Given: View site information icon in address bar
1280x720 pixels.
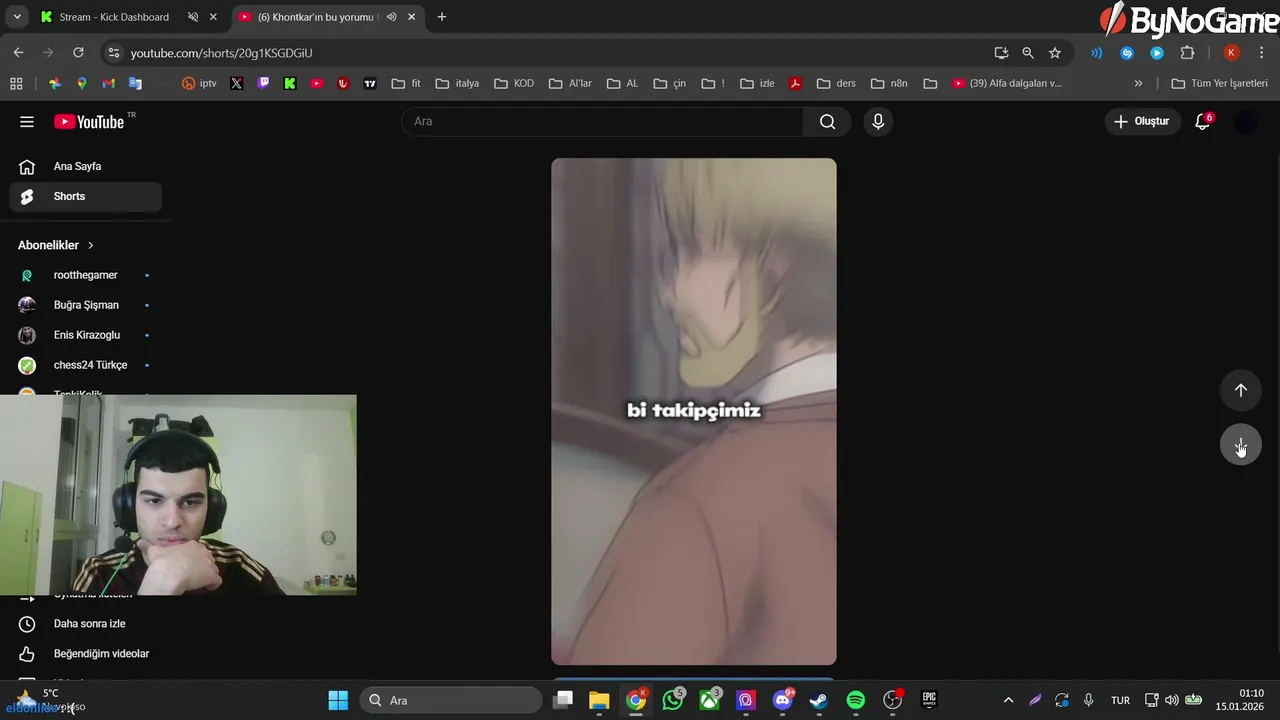Looking at the screenshot, I should pos(114,53).
